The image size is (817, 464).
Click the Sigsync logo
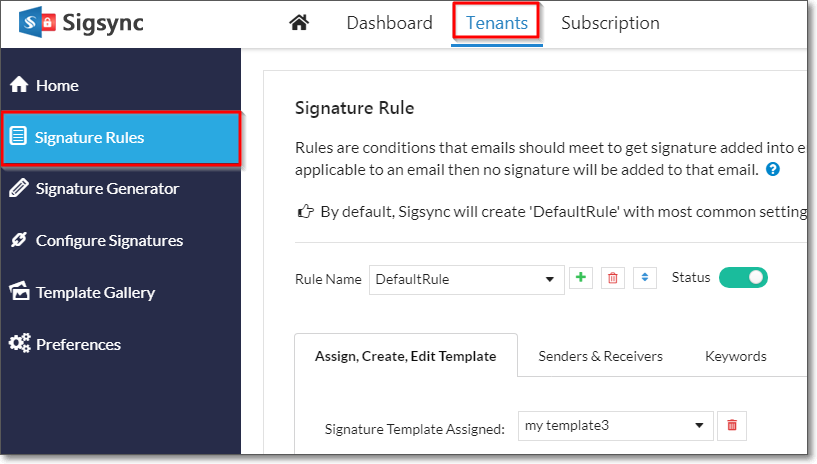pos(81,23)
